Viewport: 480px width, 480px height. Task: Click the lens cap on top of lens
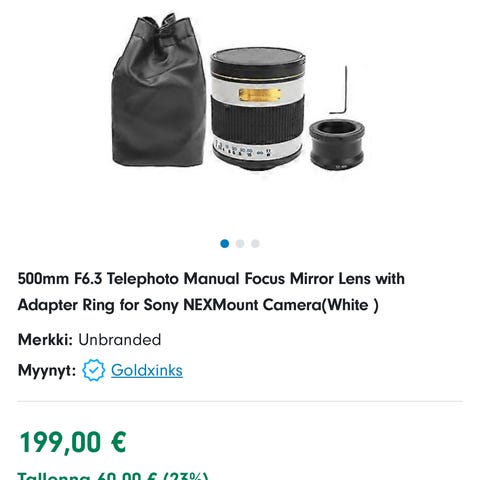(x=258, y=63)
